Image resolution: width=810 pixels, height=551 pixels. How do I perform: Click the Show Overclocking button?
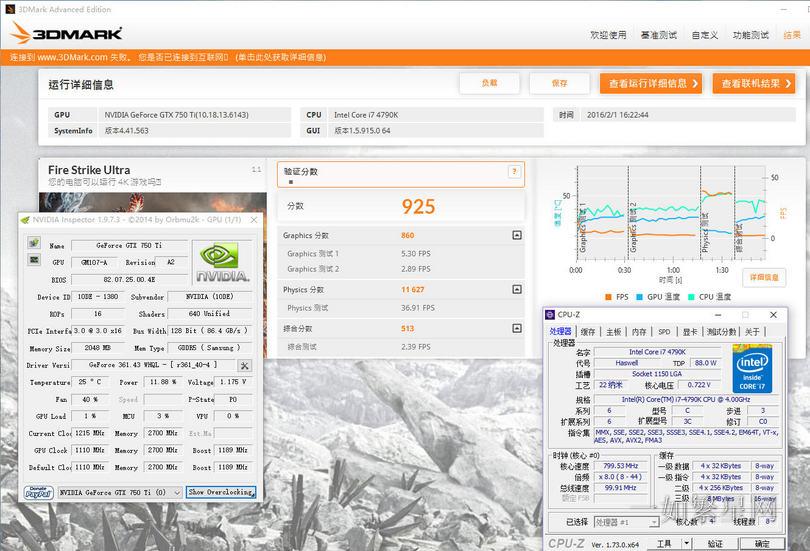(x=221, y=492)
